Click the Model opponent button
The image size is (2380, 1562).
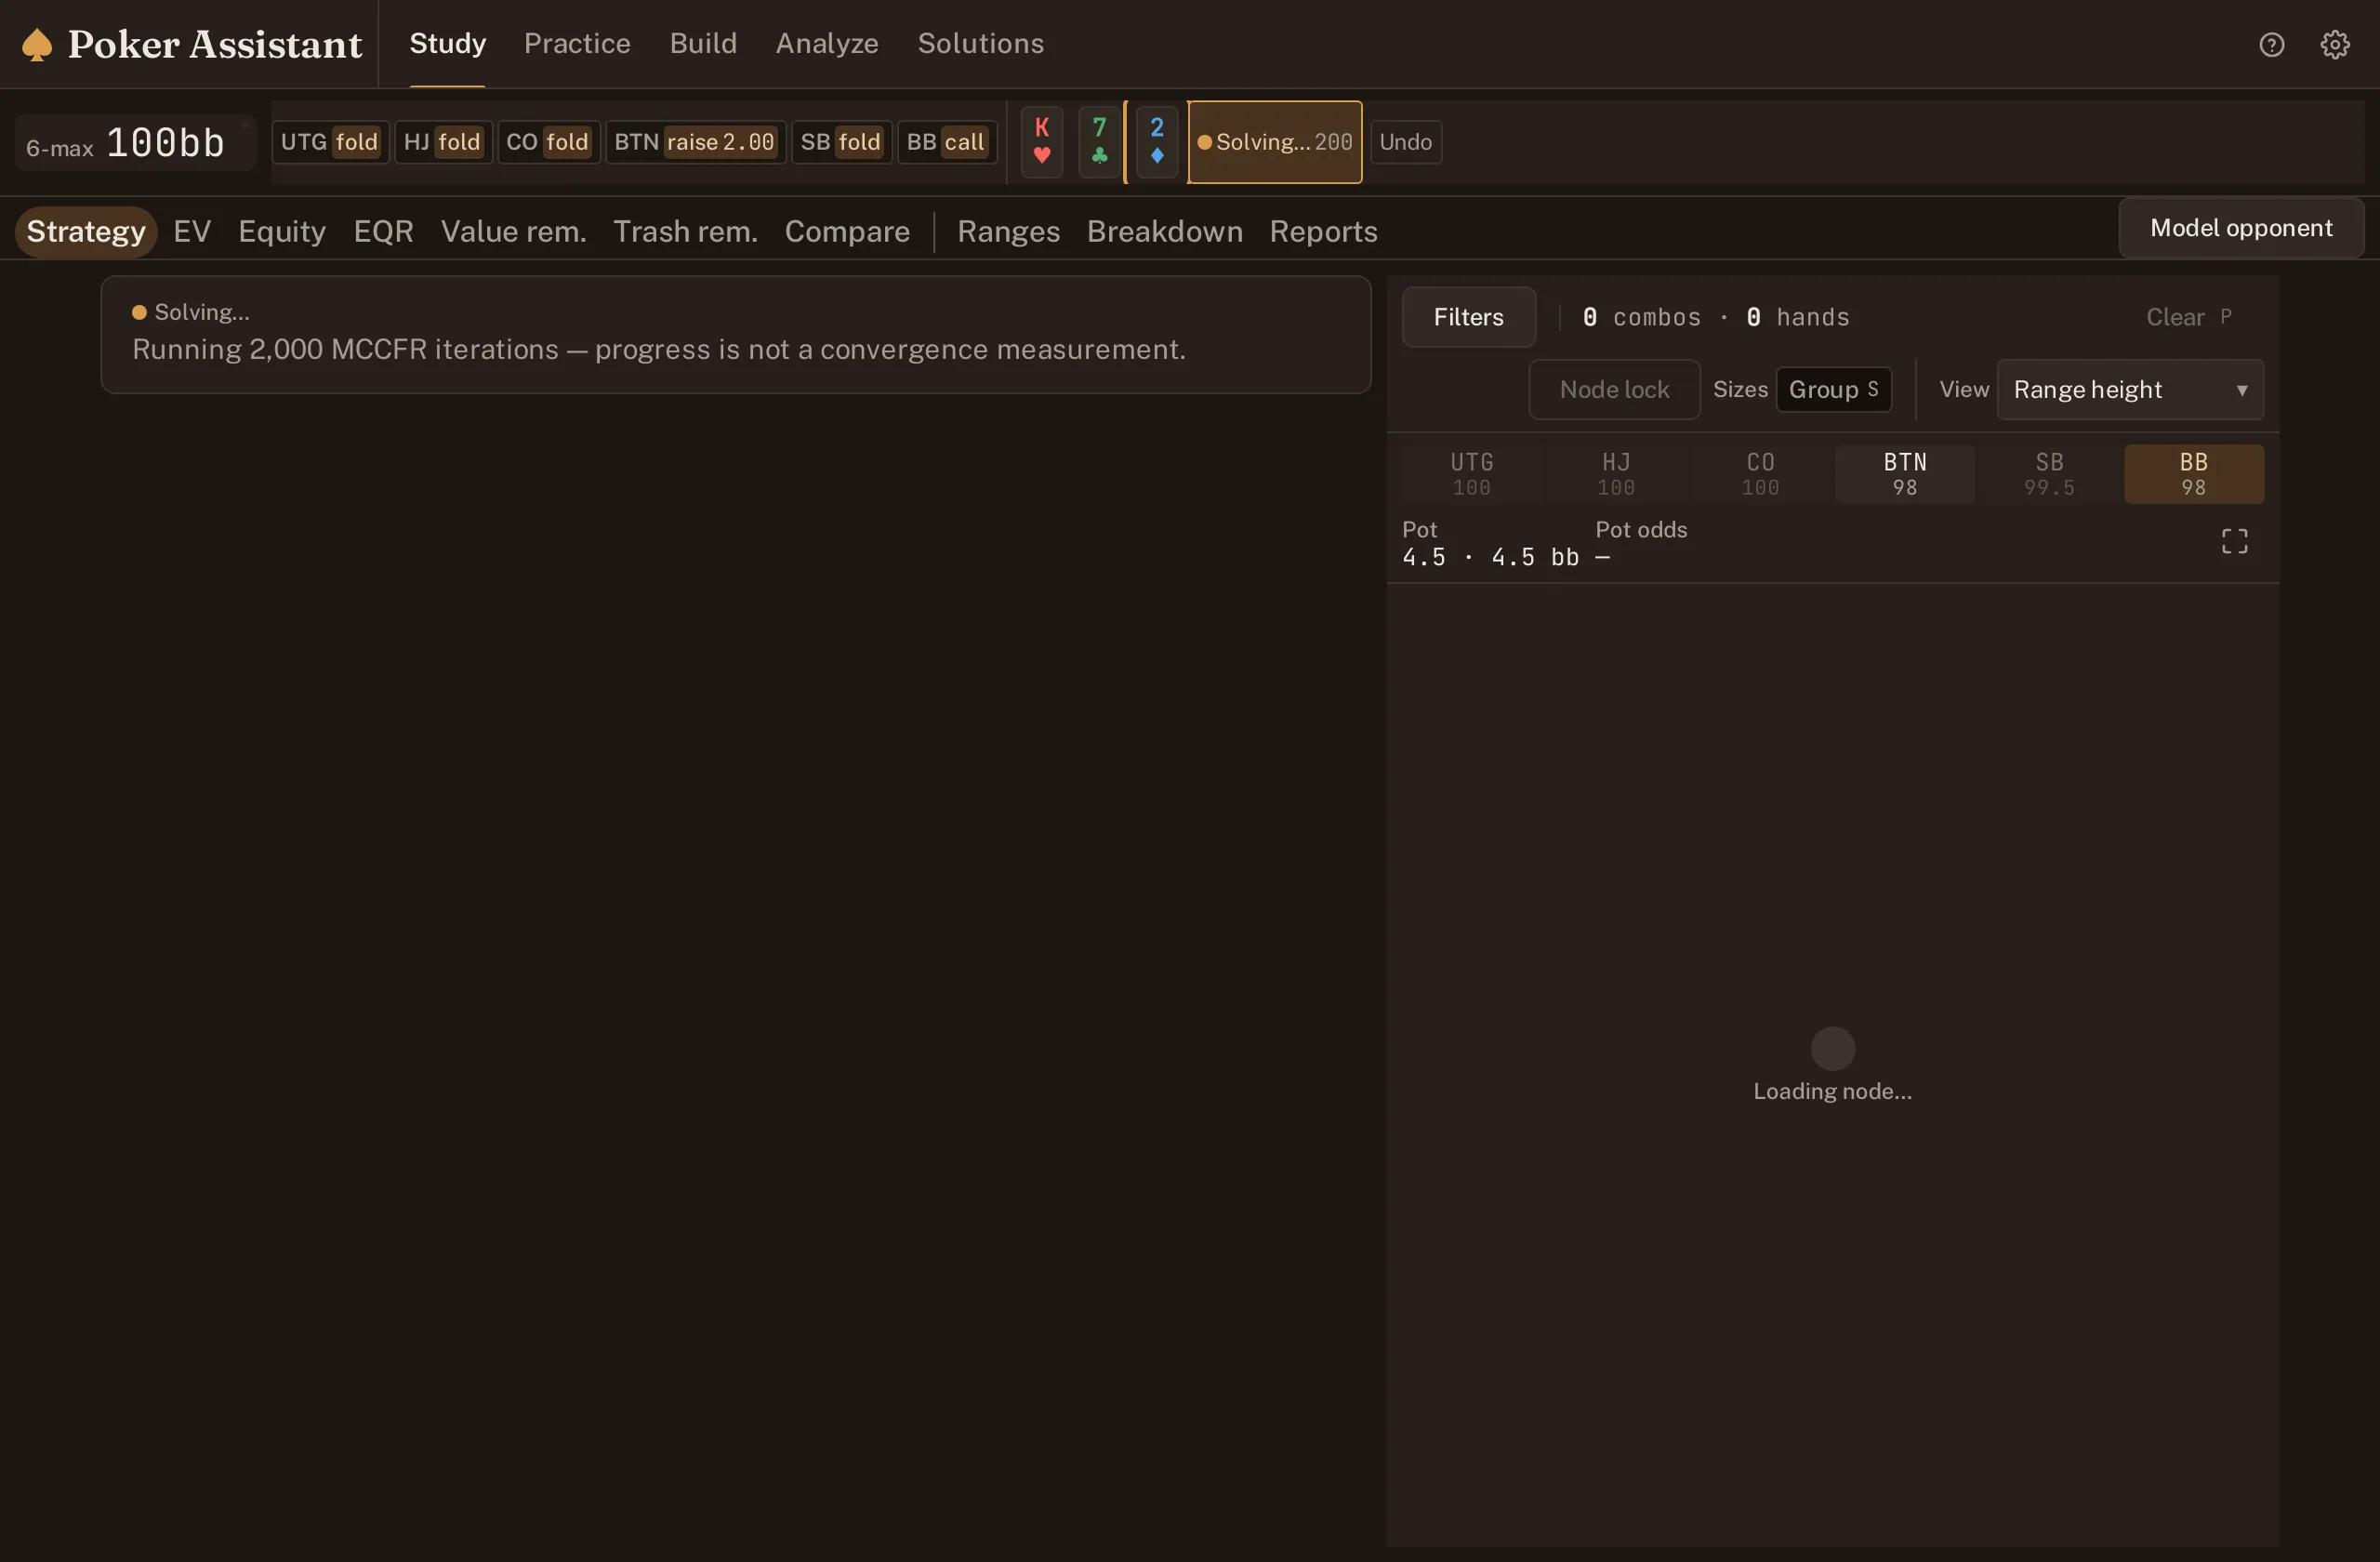(2241, 228)
